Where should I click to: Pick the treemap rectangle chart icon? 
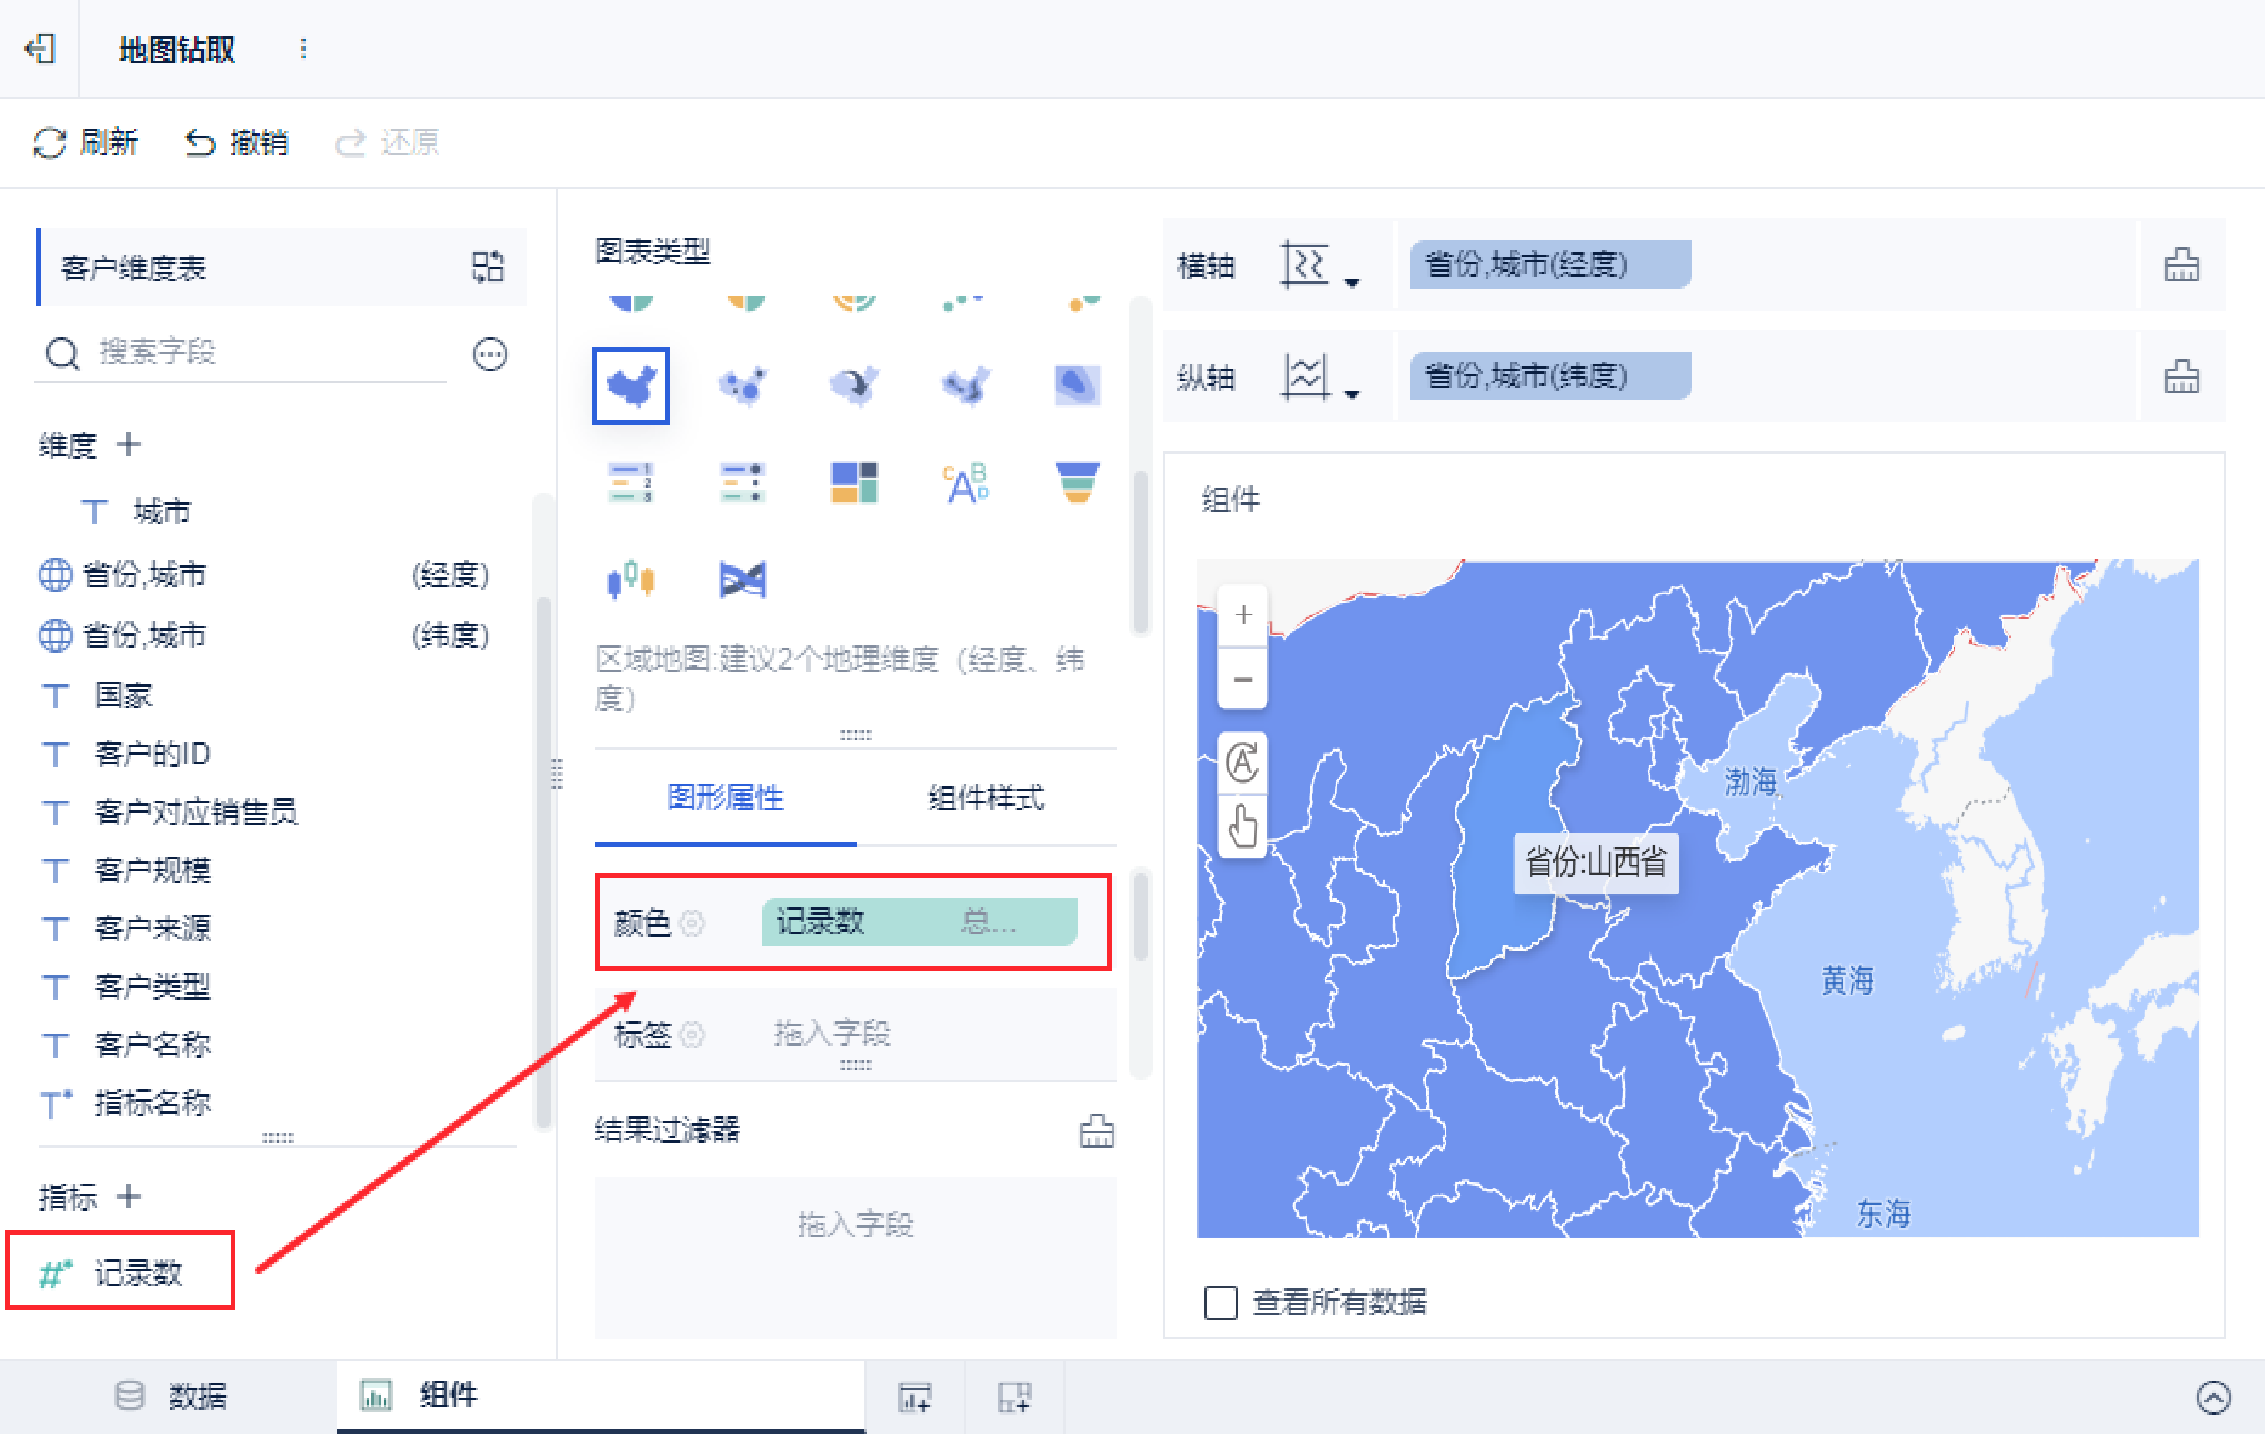pyautogui.click(x=854, y=482)
